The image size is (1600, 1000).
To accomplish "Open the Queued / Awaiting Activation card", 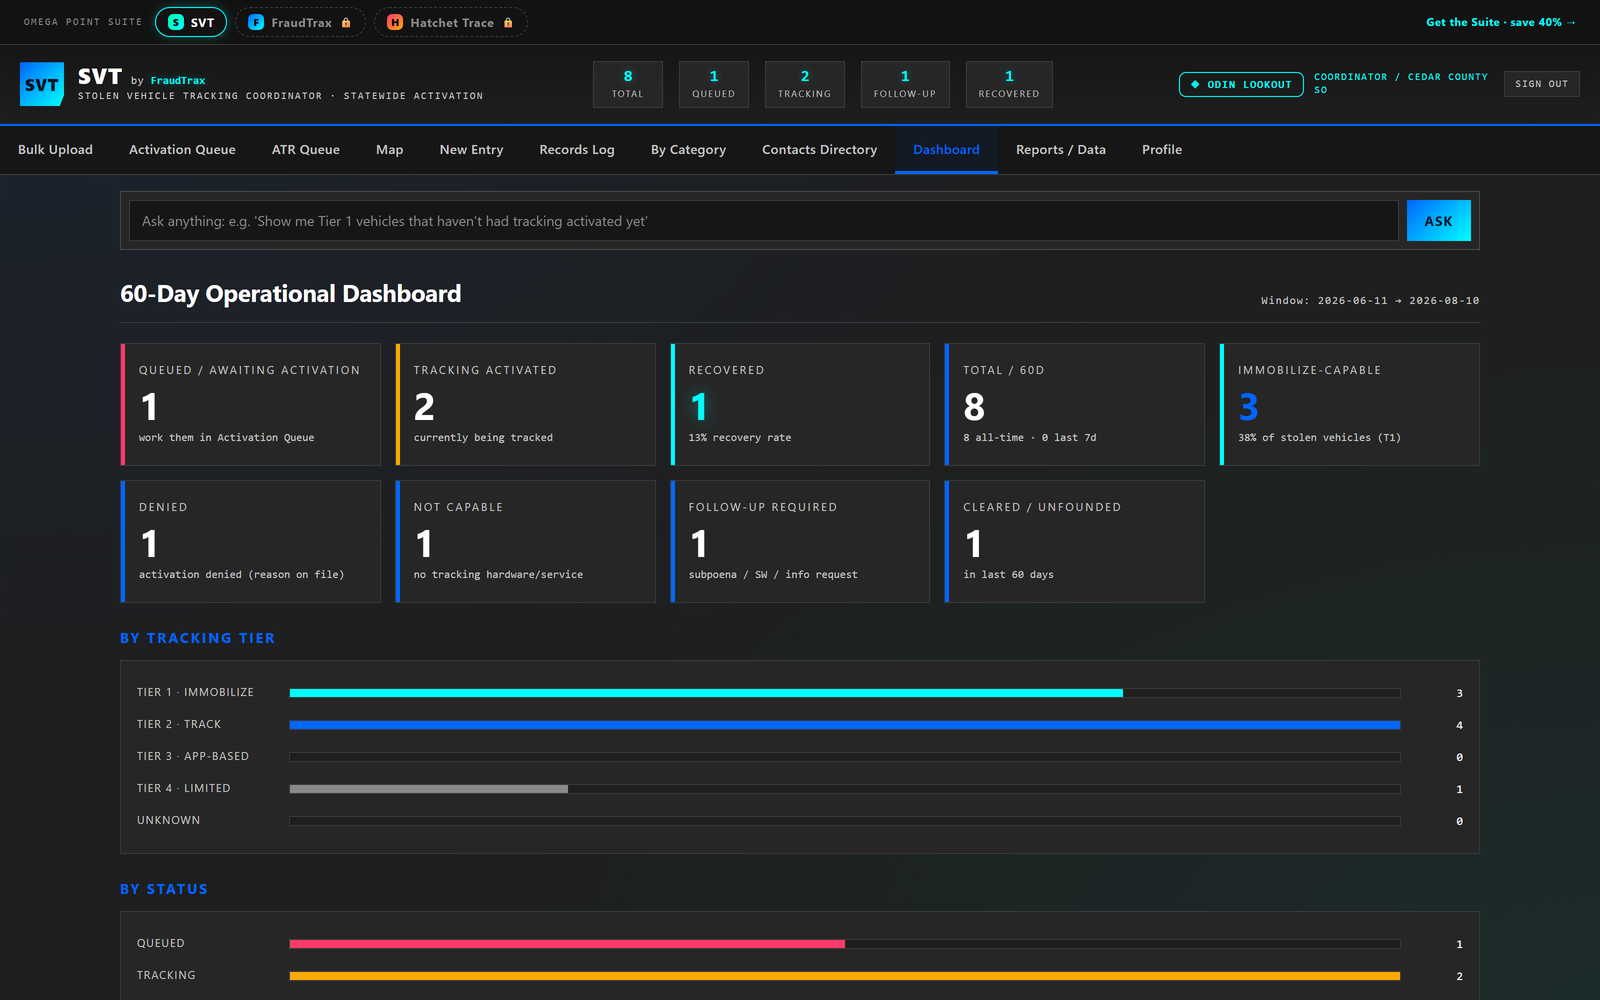I will pyautogui.click(x=250, y=404).
